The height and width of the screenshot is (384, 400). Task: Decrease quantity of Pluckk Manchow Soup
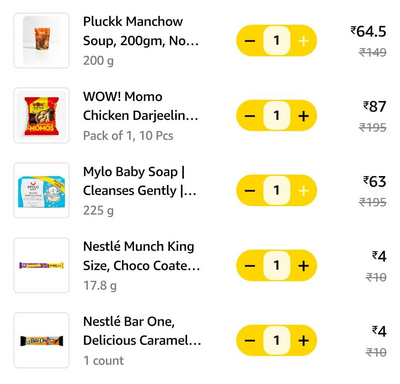click(x=250, y=41)
